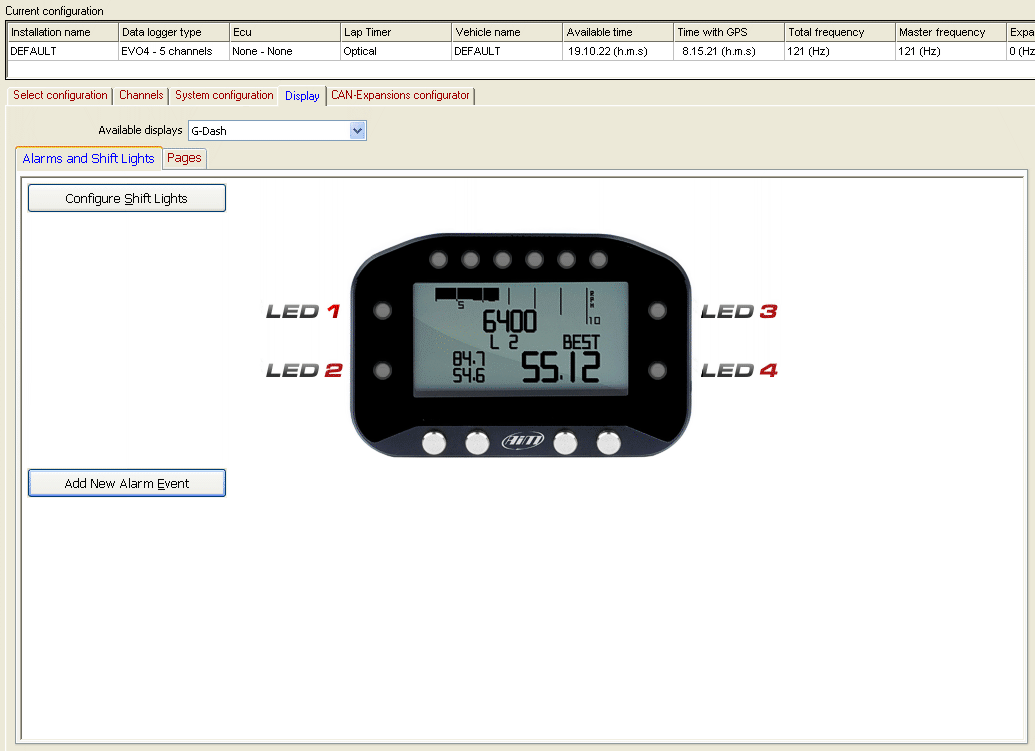Select the alarm LED circle beside LED 2
The width and height of the screenshot is (1035, 751).
tap(383, 370)
